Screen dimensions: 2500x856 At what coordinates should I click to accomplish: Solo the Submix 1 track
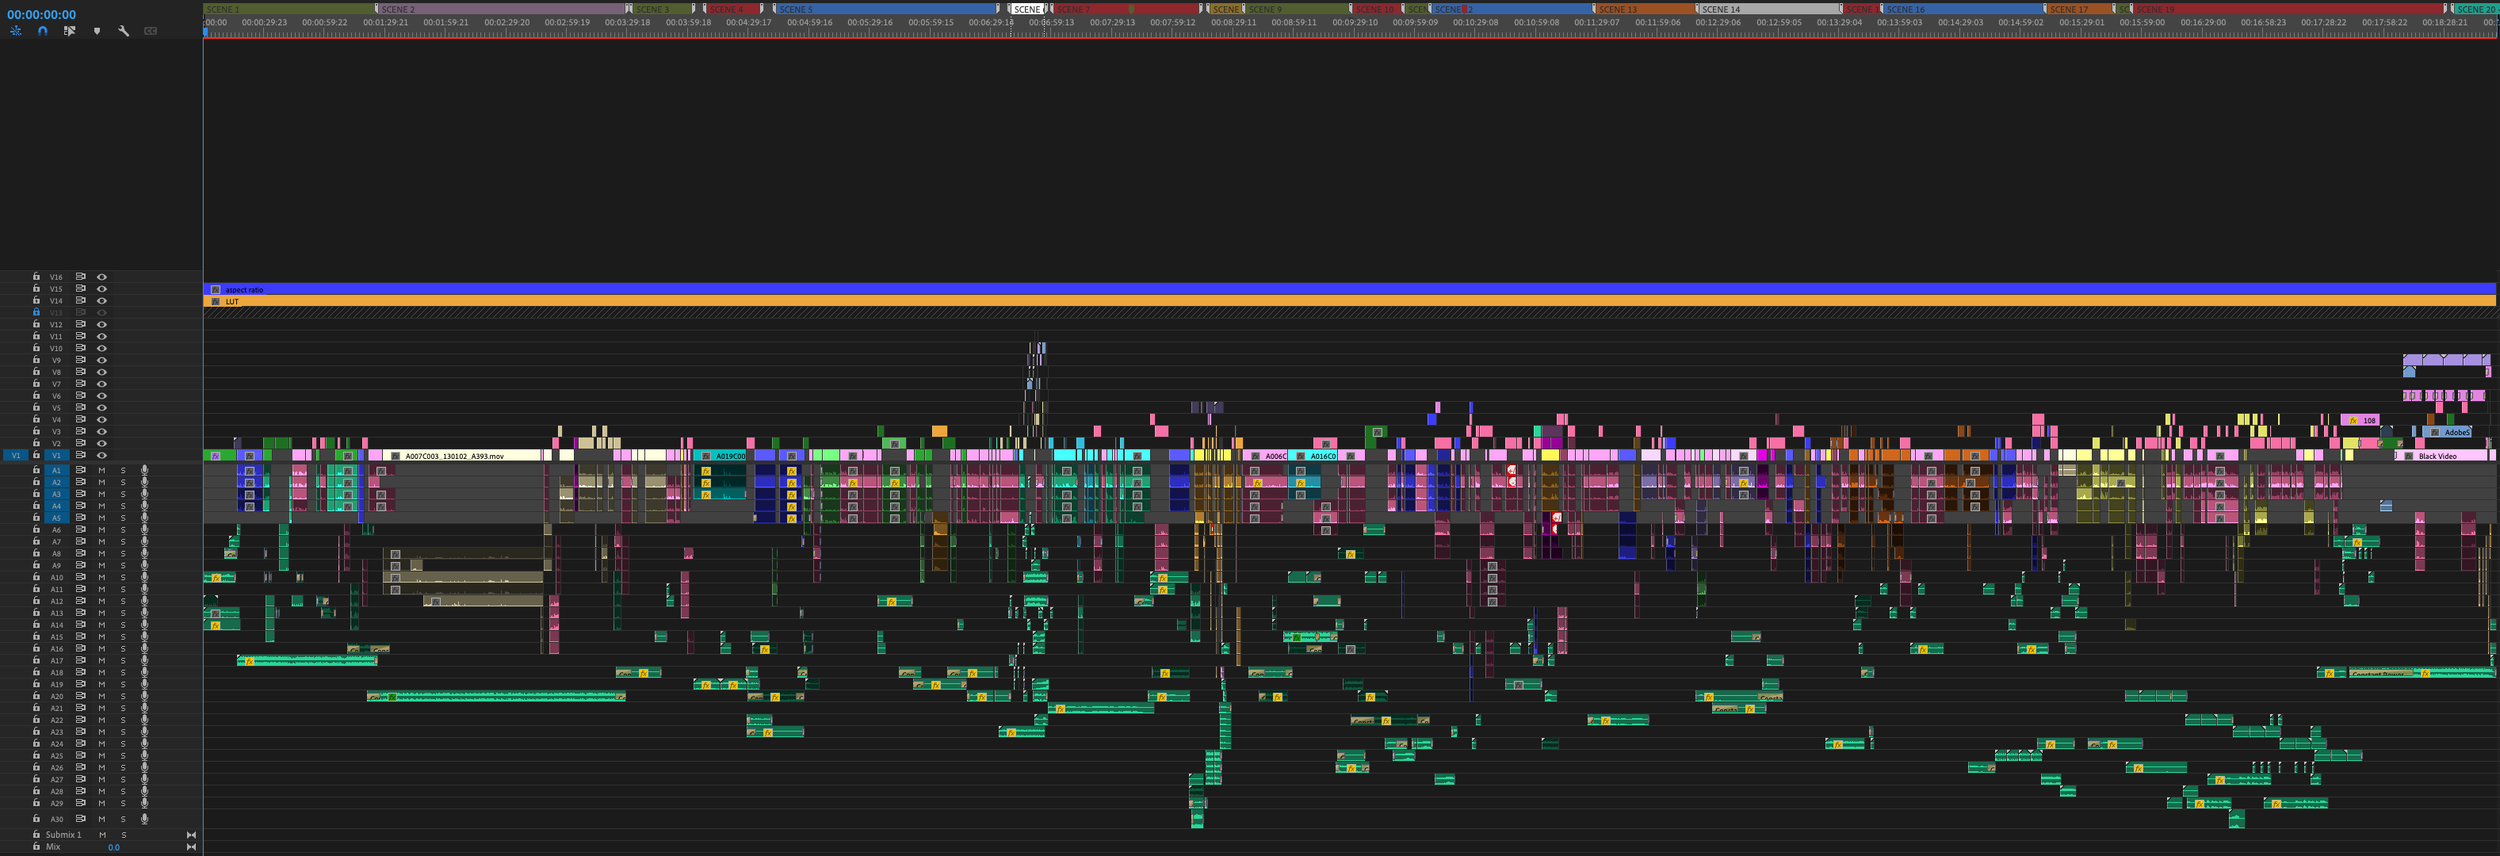coord(124,834)
